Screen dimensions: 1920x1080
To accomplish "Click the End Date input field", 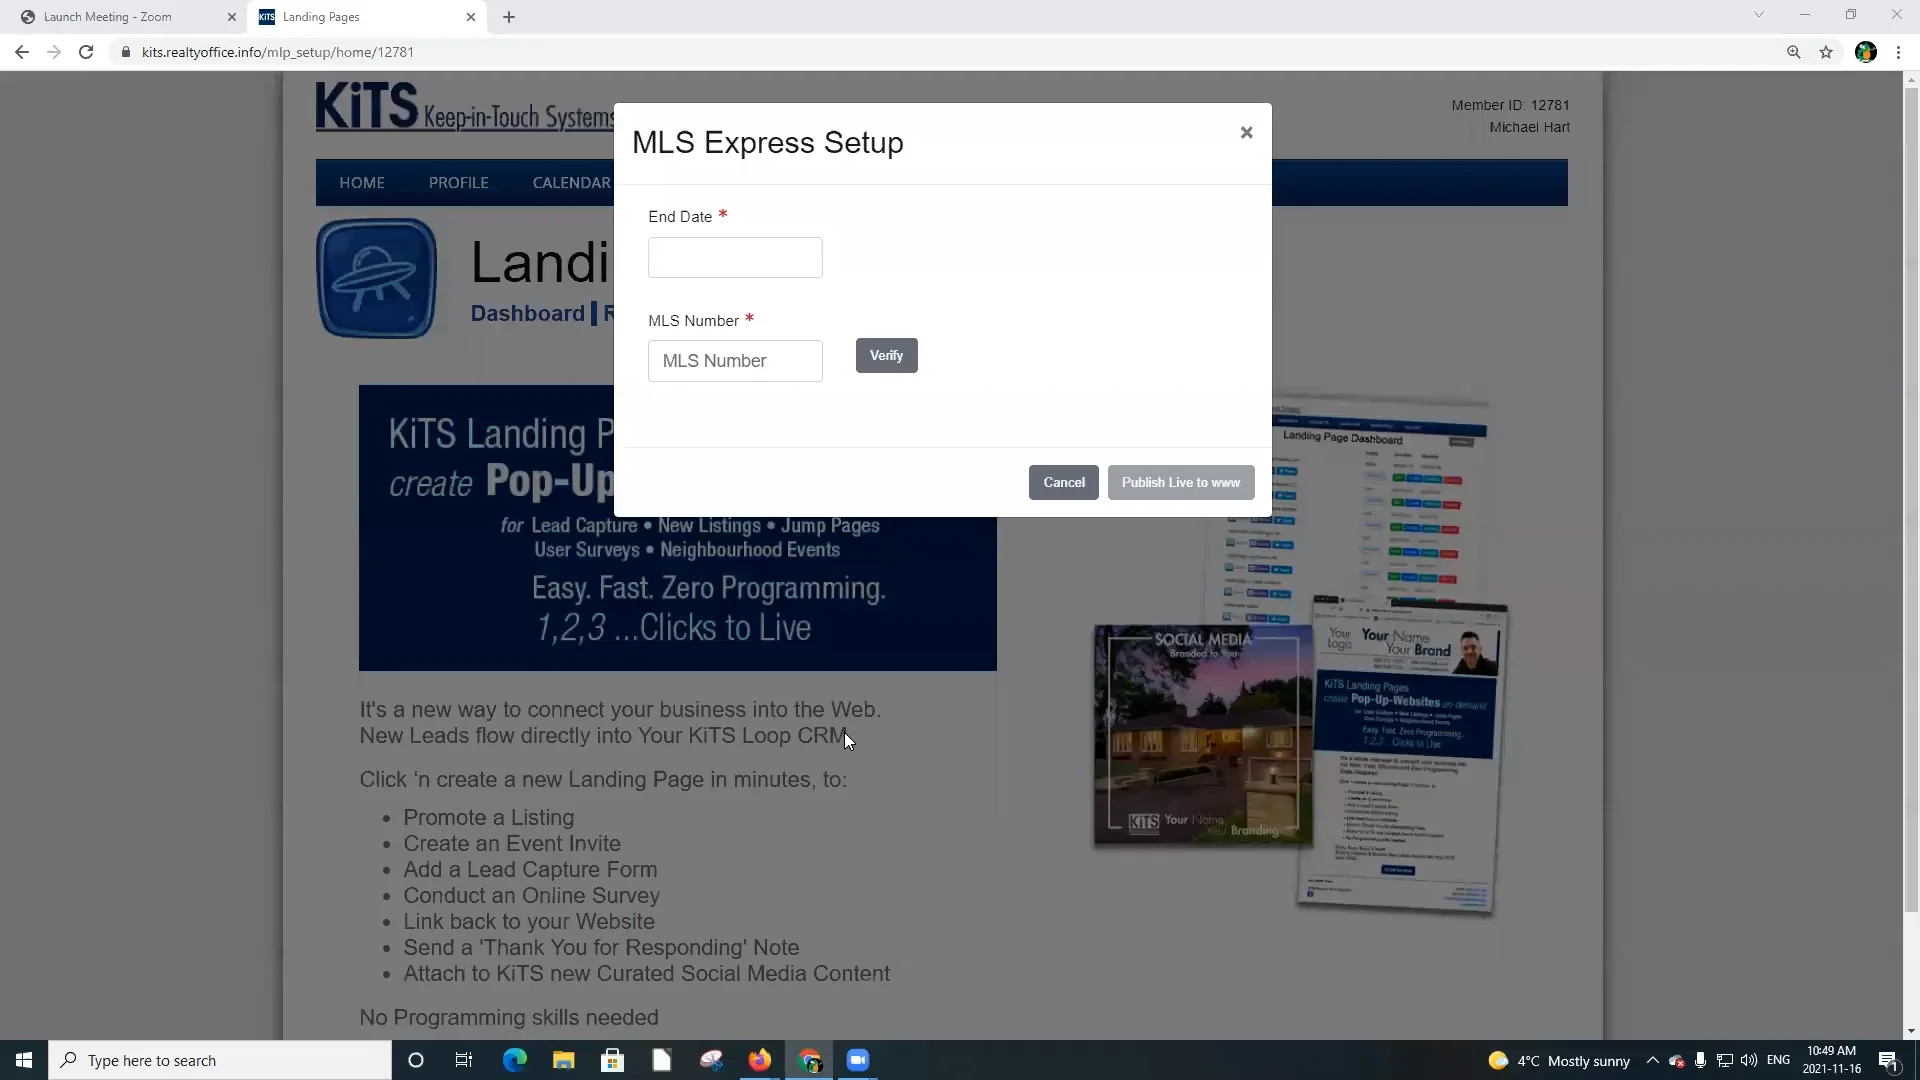I will tap(735, 258).
